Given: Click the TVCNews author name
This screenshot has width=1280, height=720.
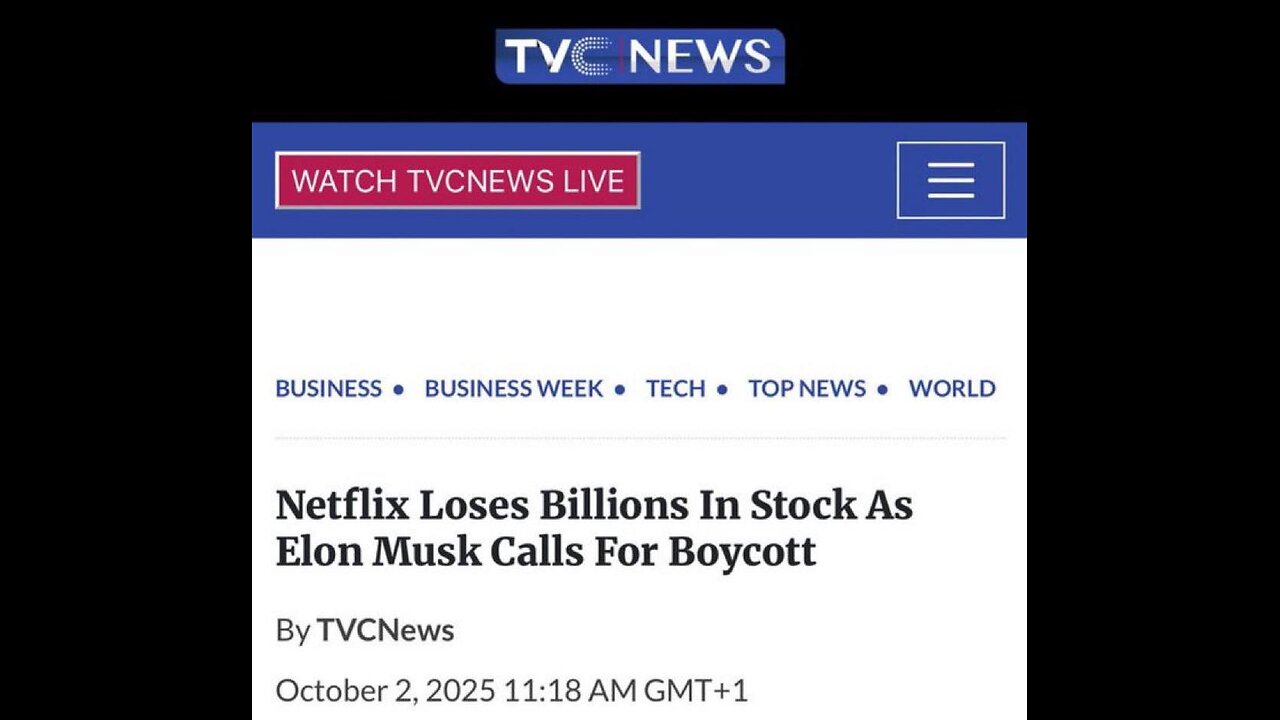Looking at the screenshot, I should coord(385,630).
